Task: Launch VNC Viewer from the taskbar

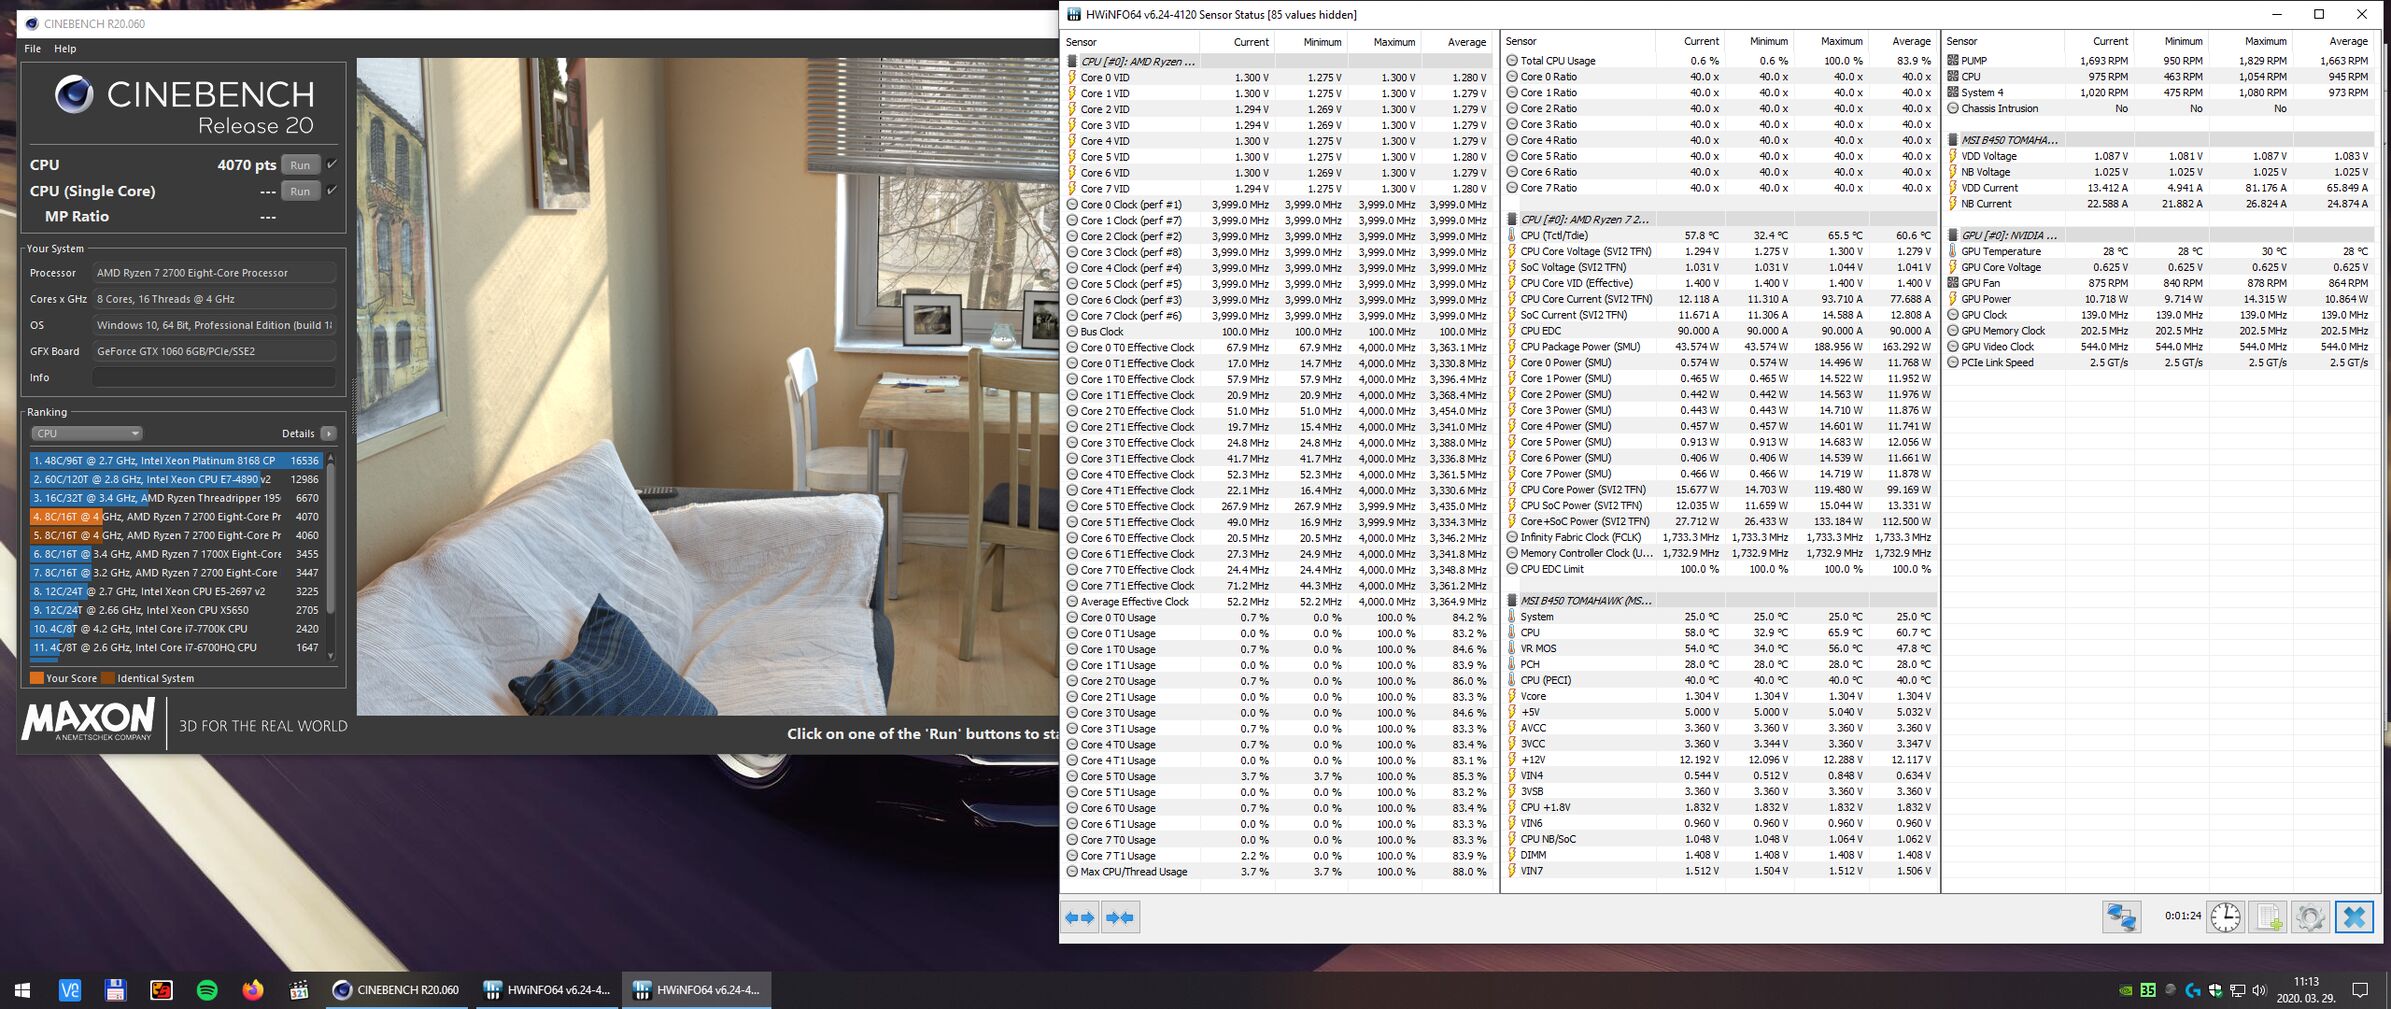Action: point(69,990)
